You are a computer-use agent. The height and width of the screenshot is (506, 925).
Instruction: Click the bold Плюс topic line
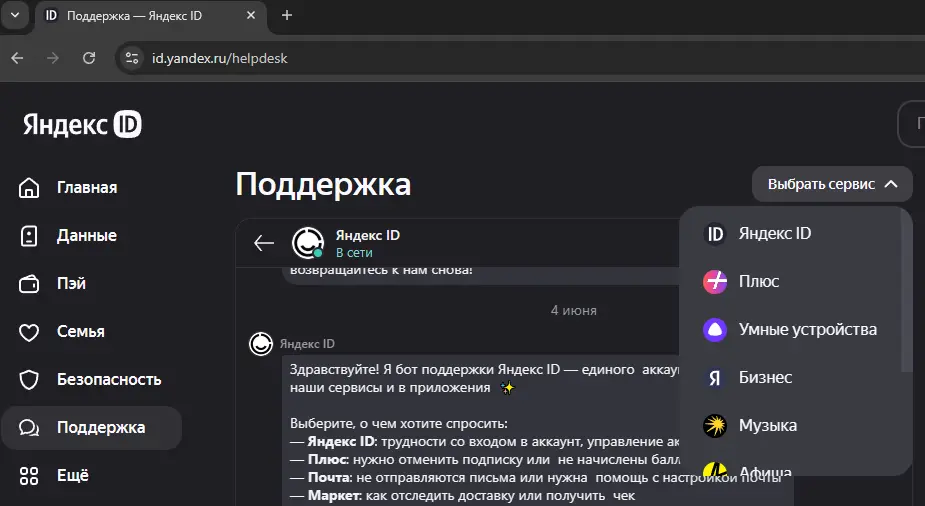[x=328, y=459]
